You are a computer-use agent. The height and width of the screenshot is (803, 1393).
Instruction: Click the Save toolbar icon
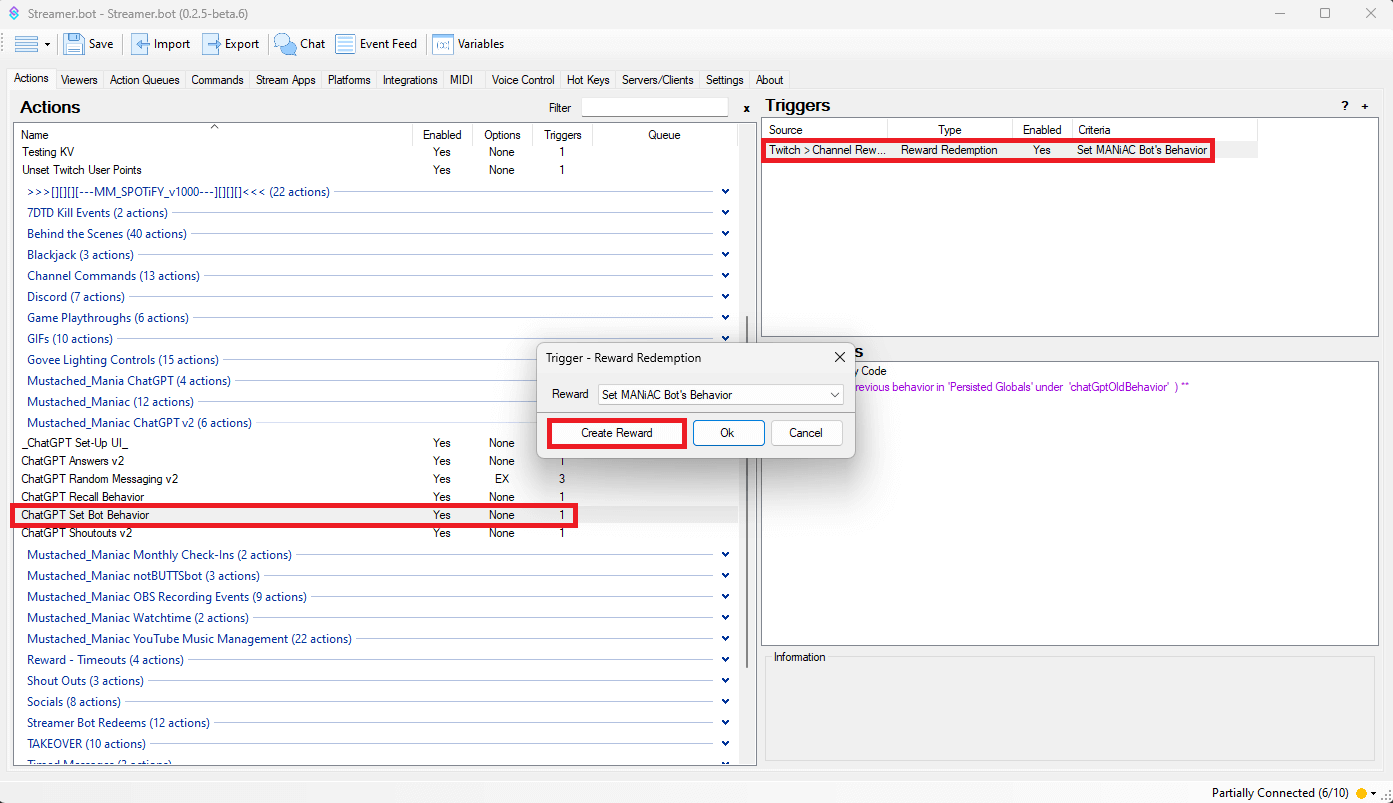pos(74,44)
